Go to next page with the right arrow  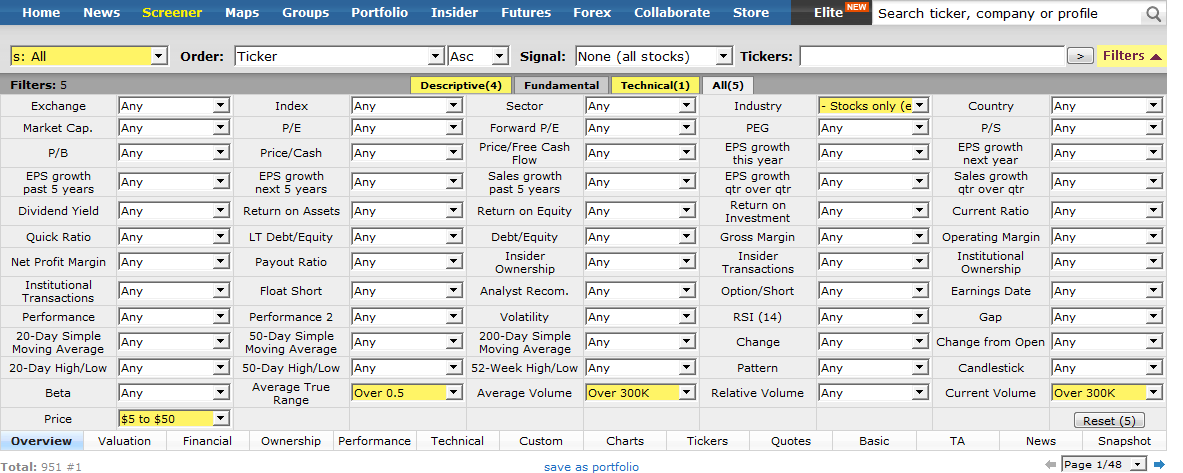coord(1158,464)
